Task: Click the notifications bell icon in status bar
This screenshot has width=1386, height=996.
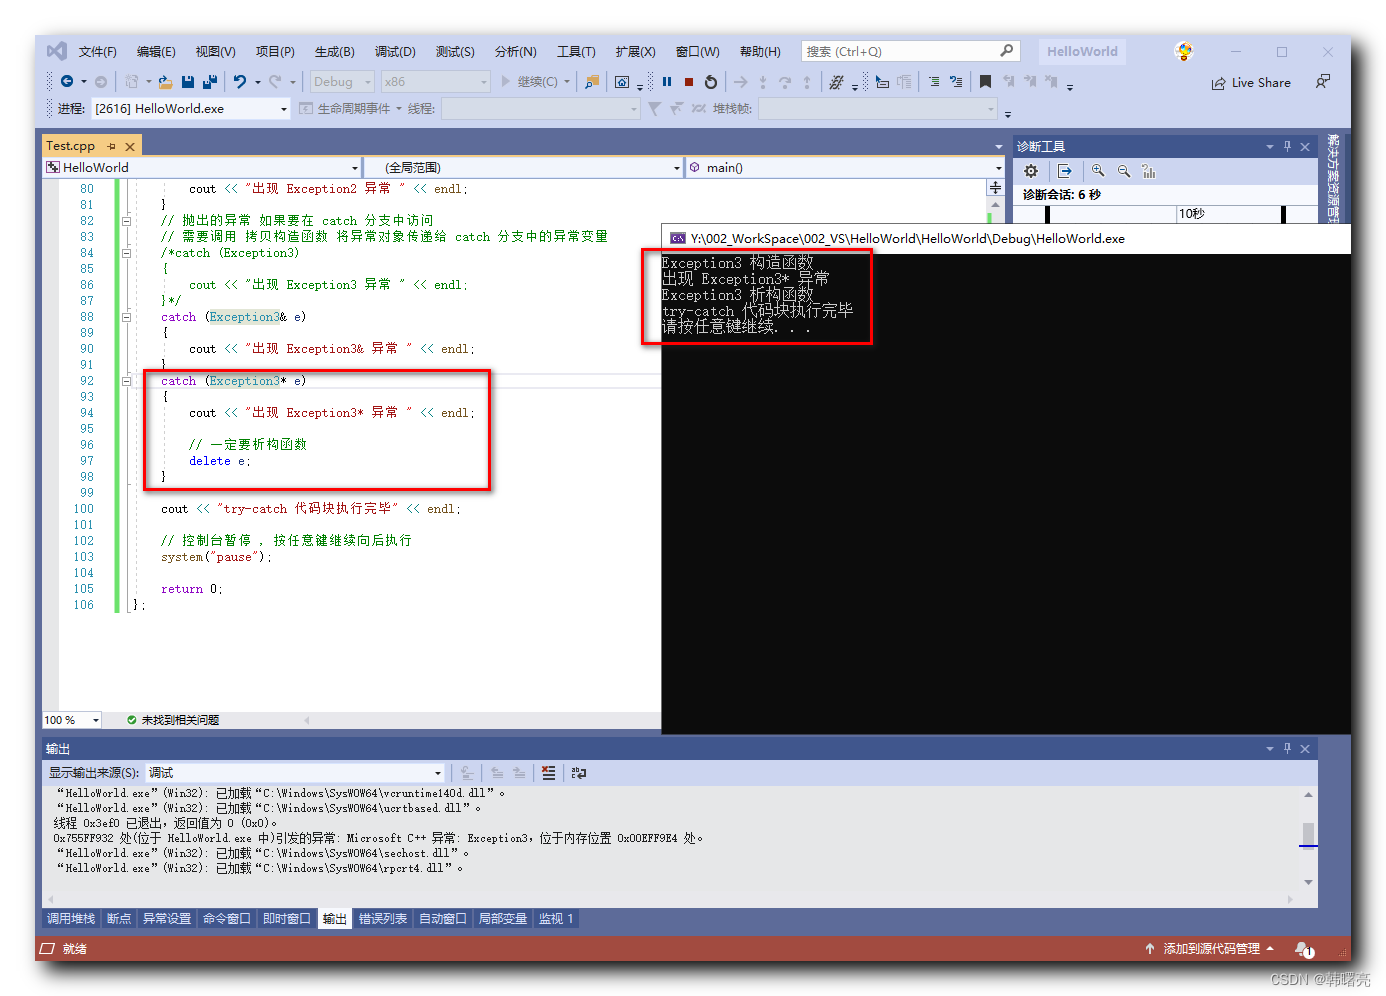Action: tap(1303, 949)
